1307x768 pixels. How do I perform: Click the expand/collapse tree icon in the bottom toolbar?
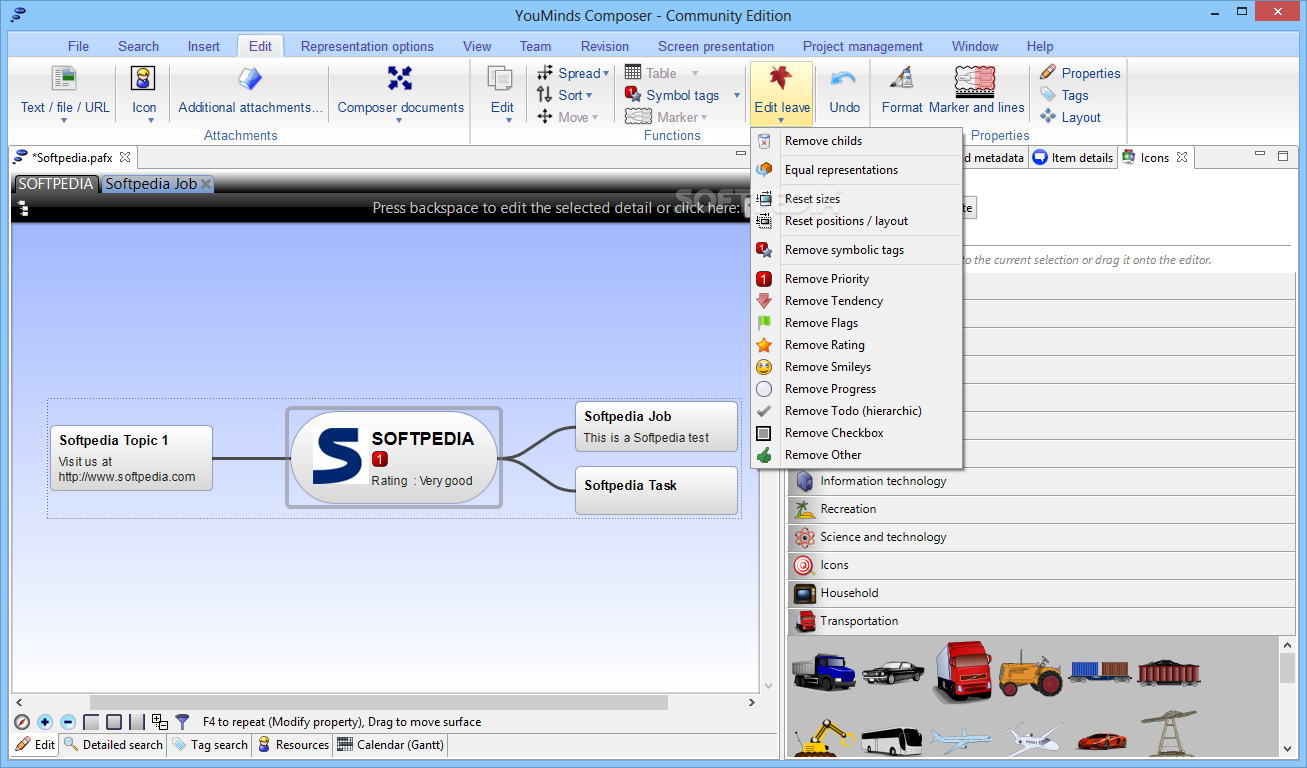(x=160, y=722)
